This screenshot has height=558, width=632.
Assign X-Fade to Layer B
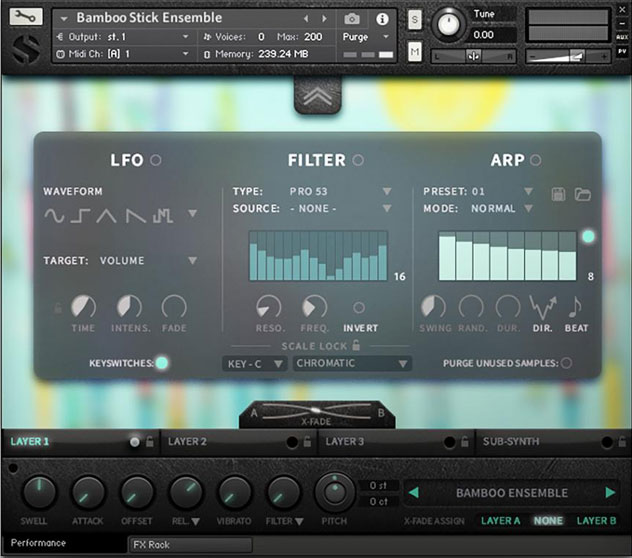596,520
